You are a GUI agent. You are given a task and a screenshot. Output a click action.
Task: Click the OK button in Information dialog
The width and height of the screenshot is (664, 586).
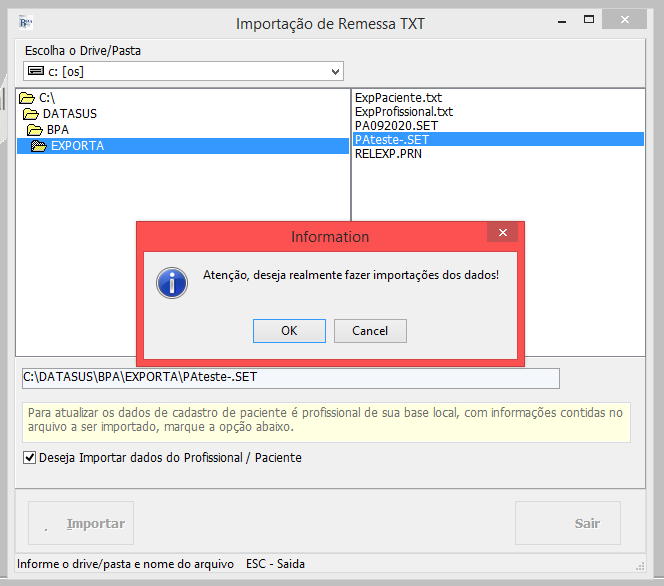(289, 331)
